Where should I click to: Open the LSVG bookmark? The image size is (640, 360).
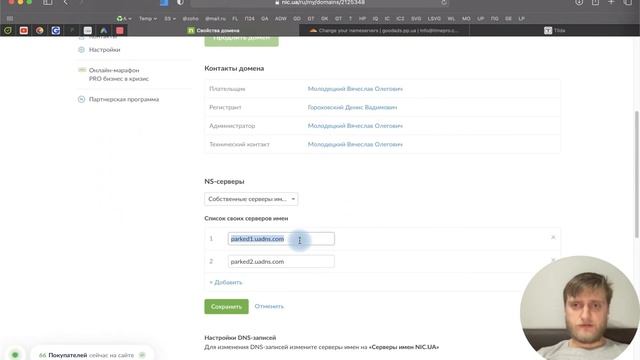coord(434,18)
